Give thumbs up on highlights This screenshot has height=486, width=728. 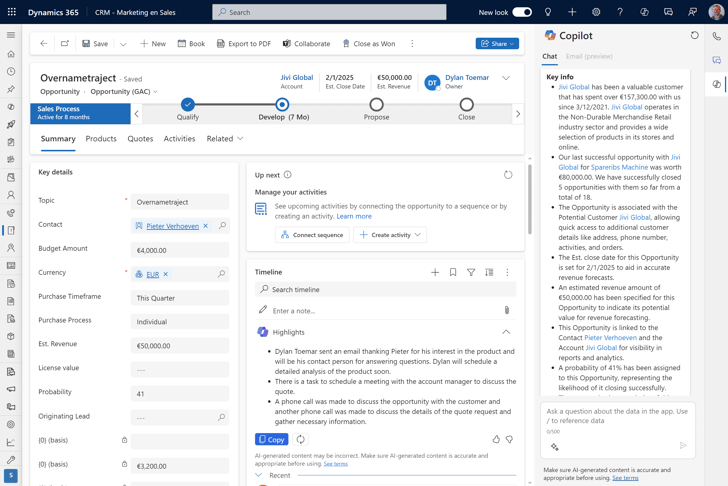pyautogui.click(x=496, y=439)
